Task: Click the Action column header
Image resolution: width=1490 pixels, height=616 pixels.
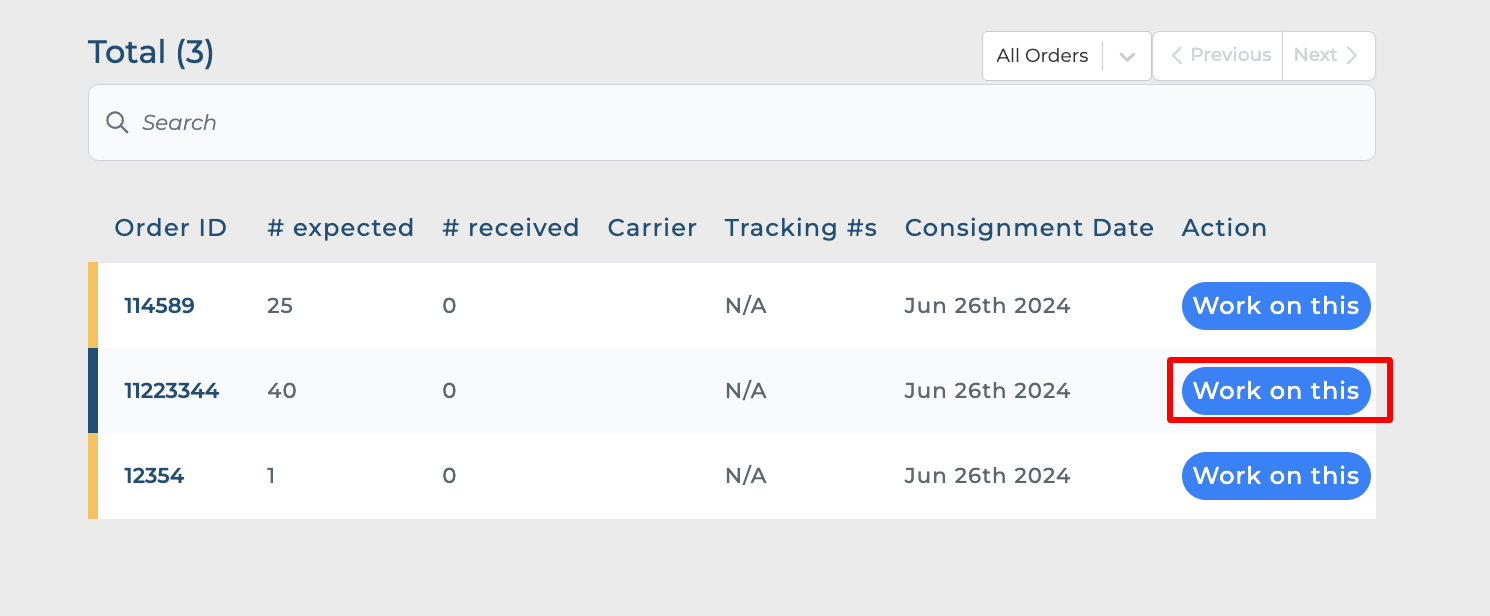Action: point(1224,228)
